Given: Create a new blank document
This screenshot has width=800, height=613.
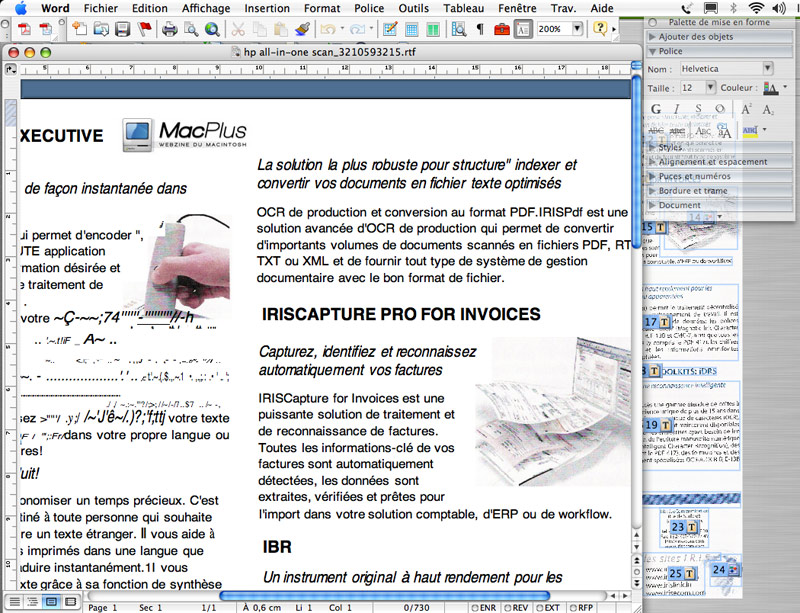Looking at the screenshot, I should point(79,29).
